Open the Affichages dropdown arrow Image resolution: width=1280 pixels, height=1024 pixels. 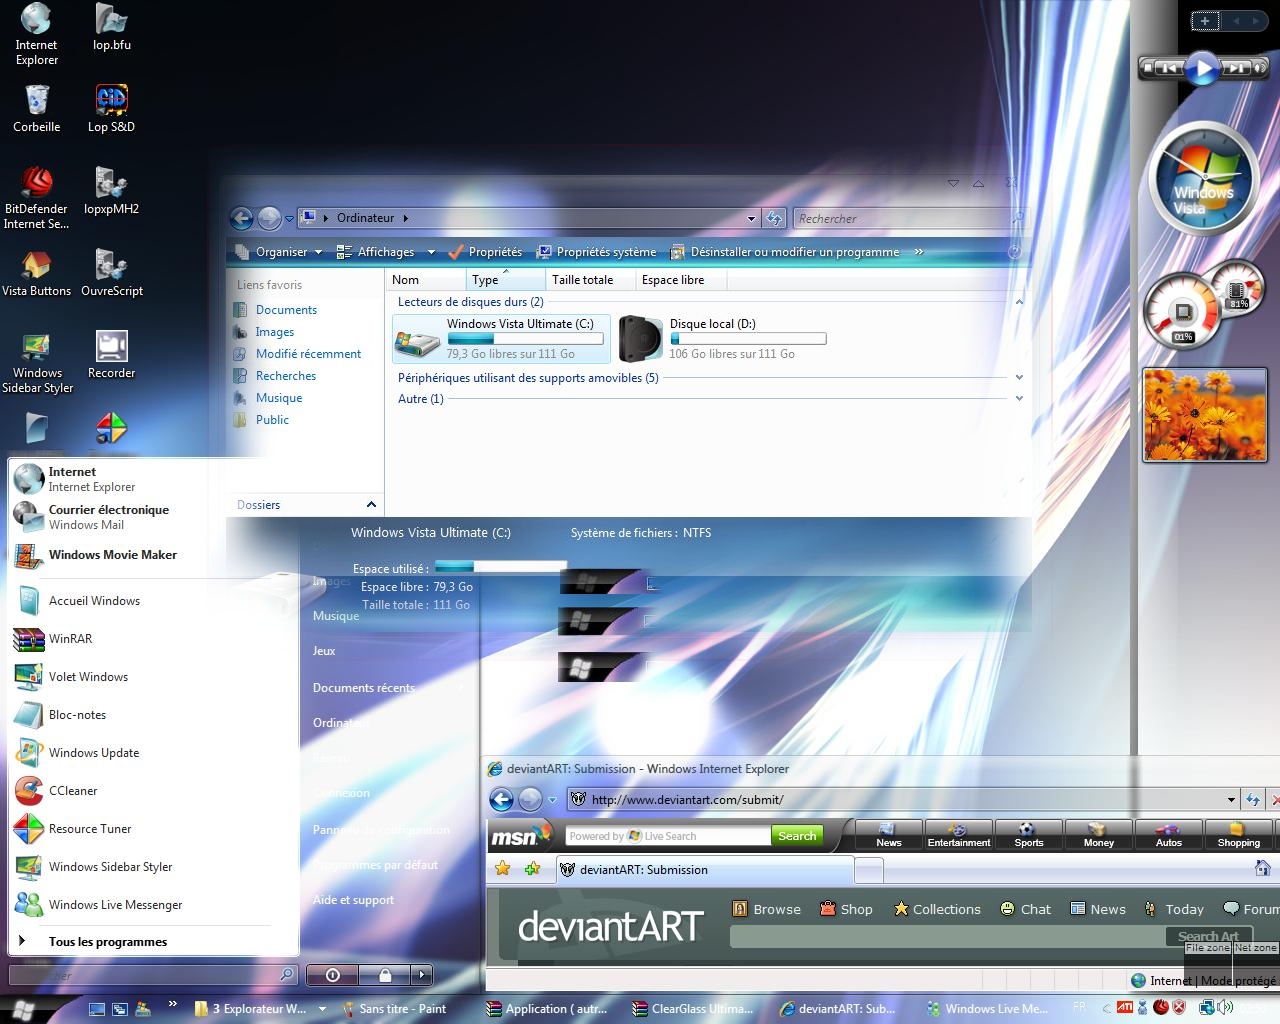click(431, 252)
